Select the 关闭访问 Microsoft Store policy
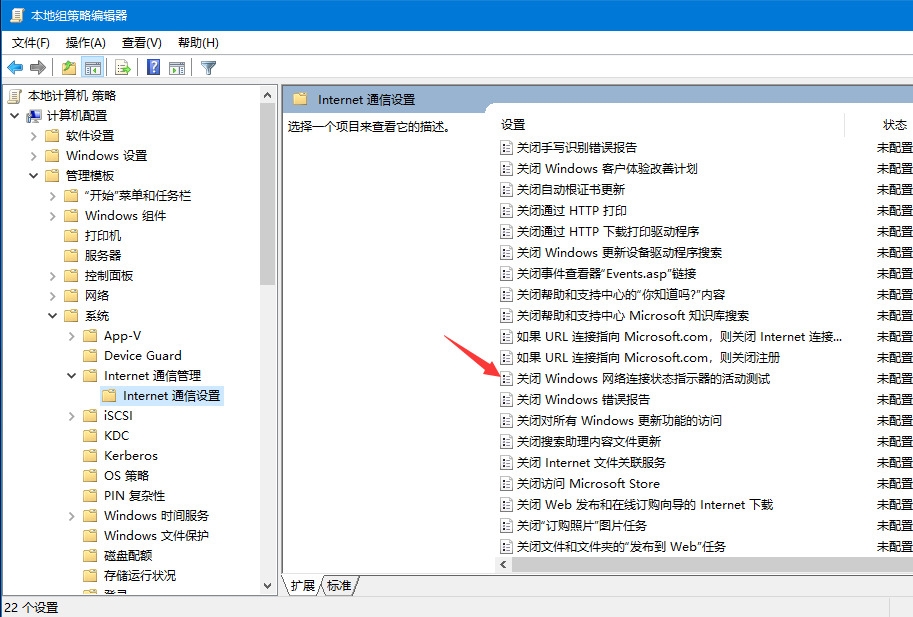The height and width of the screenshot is (617, 913). [x=588, y=484]
